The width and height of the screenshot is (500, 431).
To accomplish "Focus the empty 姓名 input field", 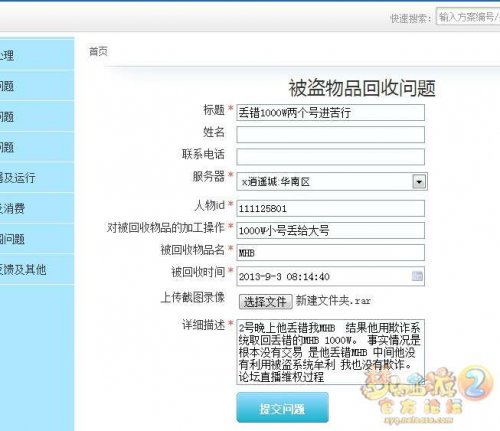I will point(330,135).
